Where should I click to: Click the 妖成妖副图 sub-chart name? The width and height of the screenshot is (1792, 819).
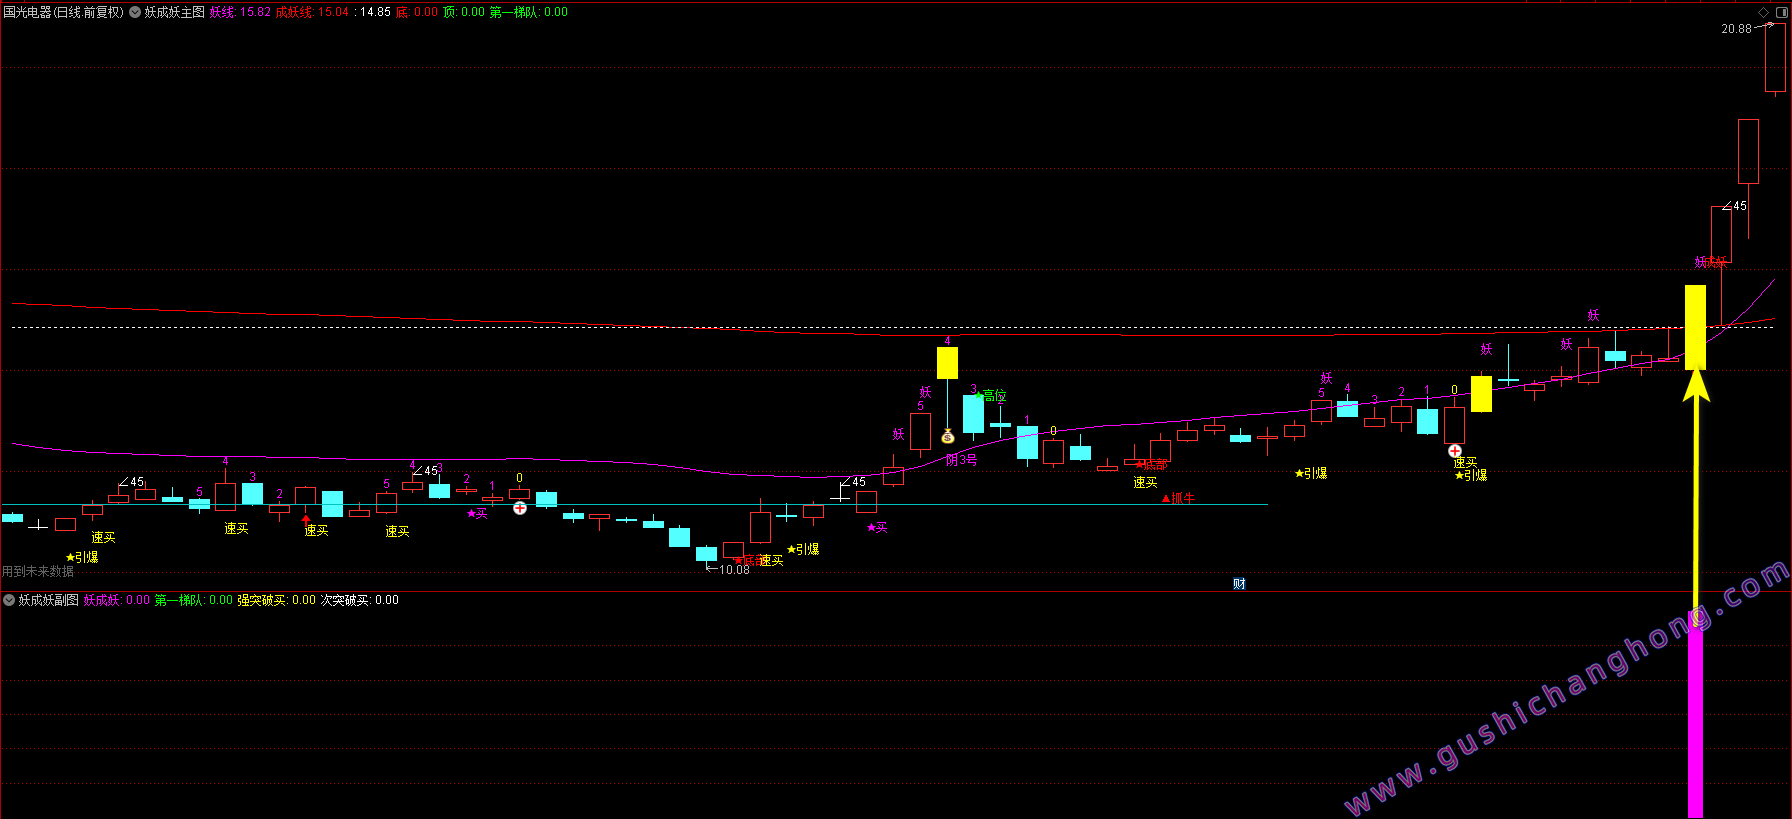pos(48,600)
